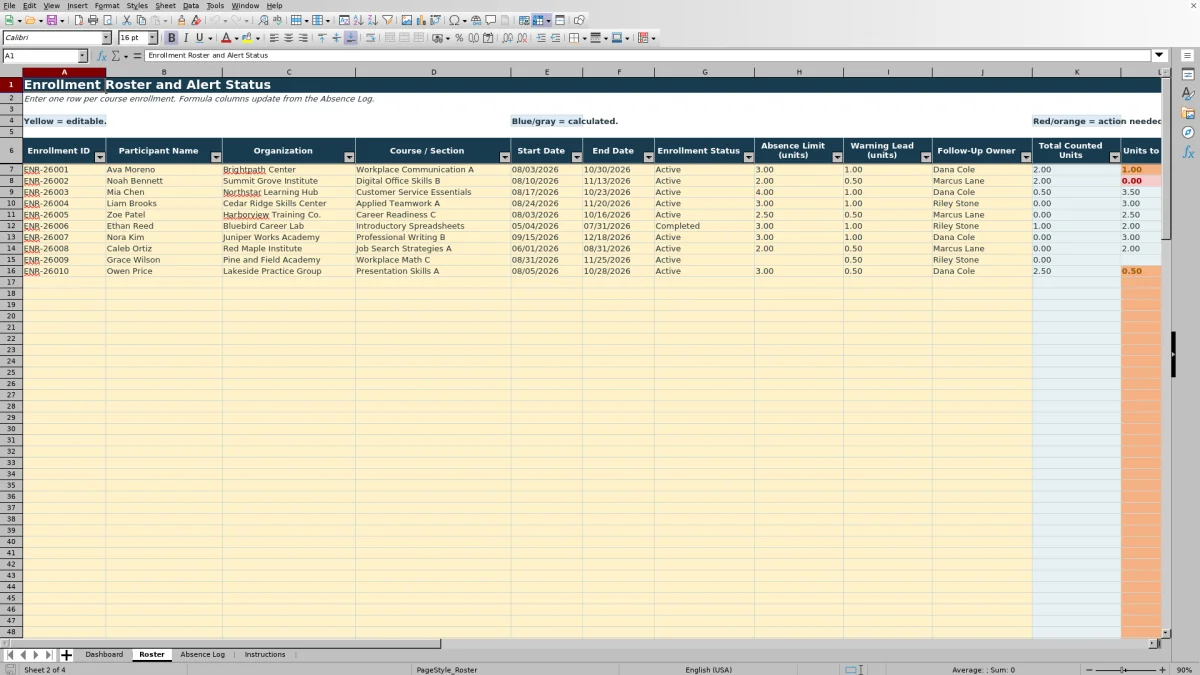Image resolution: width=1200 pixels, height=675 pixels.
Task: Switch to the Dashboard sheet tab
Action: click(x=104, y=655)
